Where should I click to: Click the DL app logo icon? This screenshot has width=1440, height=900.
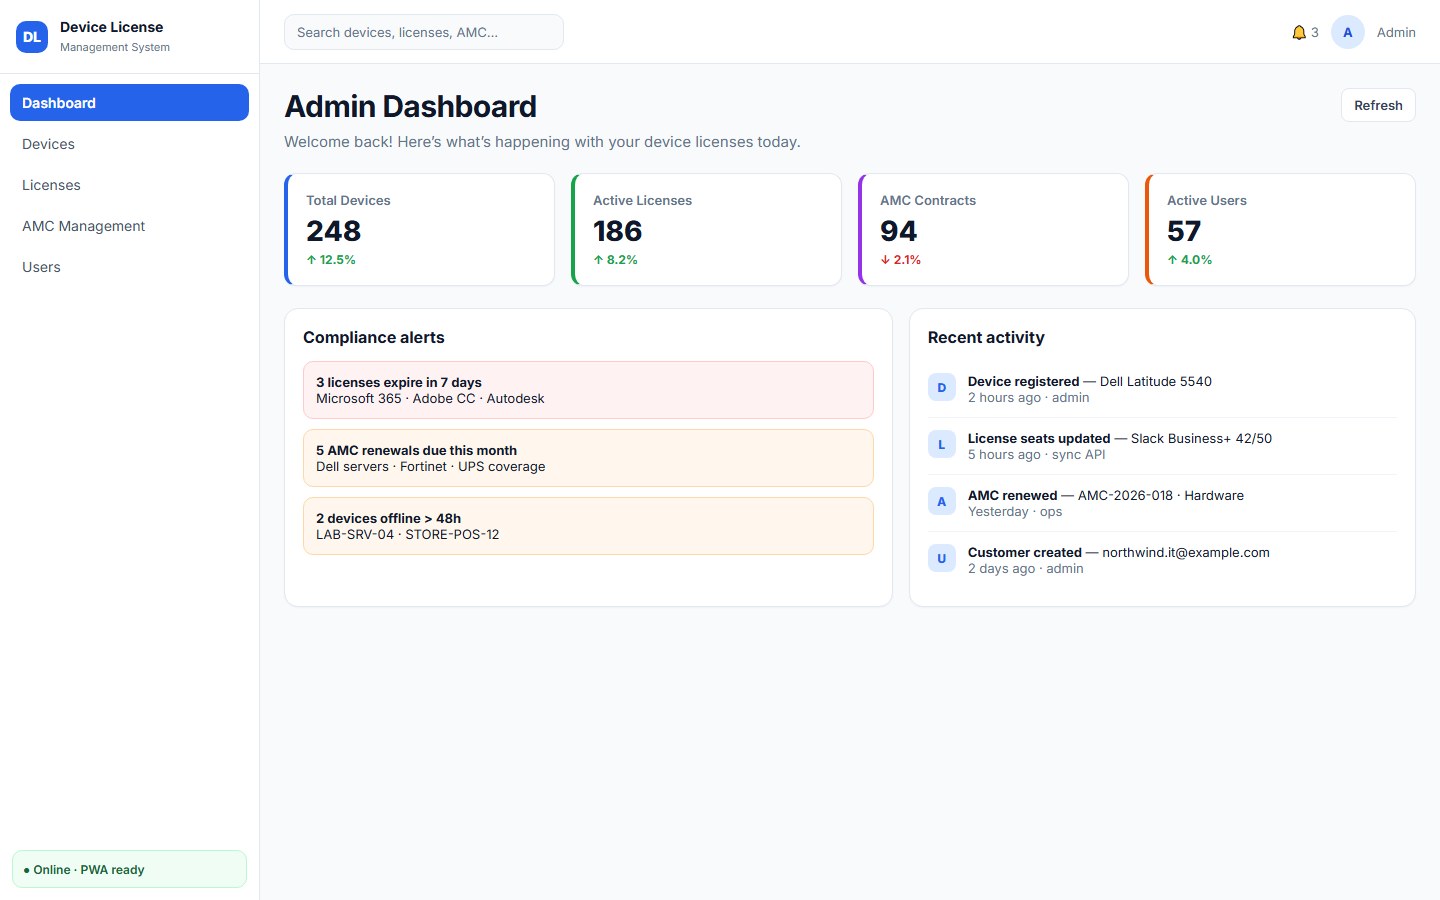(x=32, y=37)
